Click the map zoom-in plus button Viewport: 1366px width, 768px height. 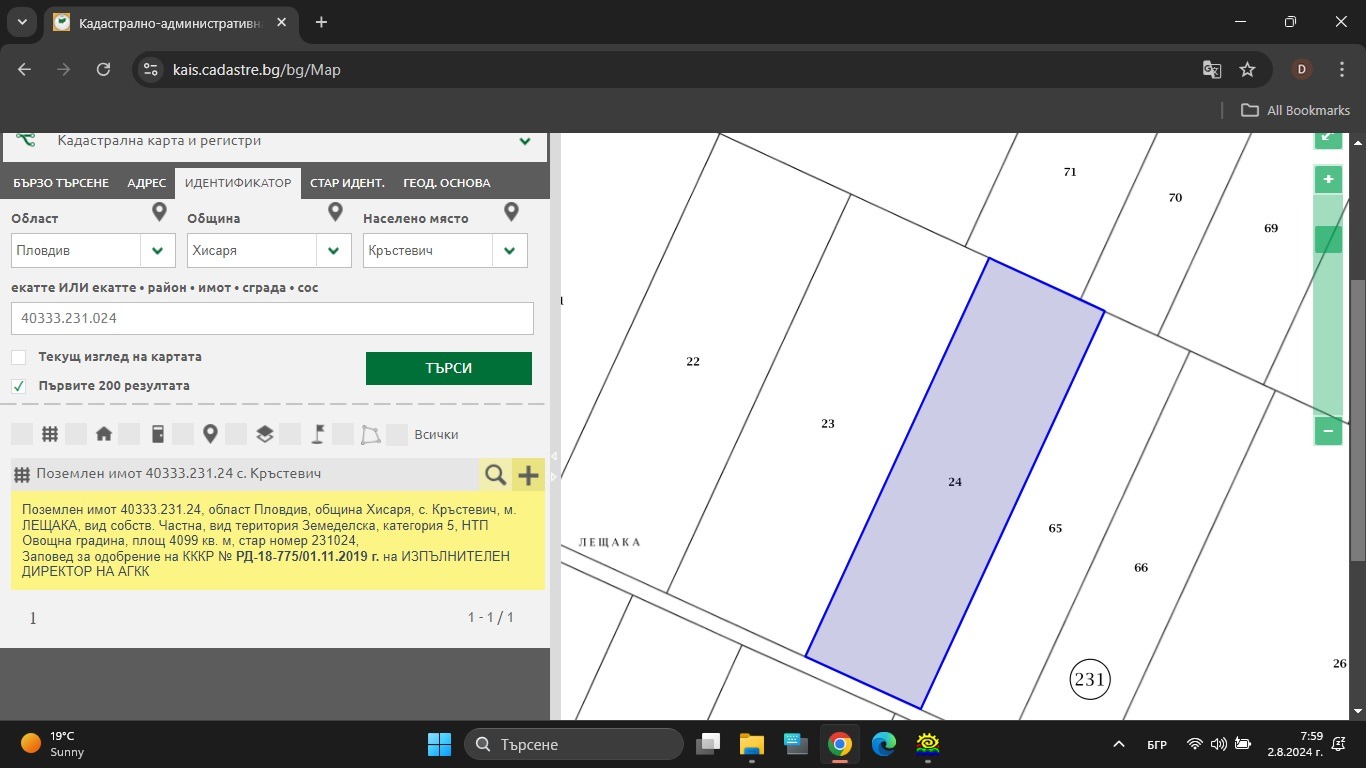pos(1328,179)
